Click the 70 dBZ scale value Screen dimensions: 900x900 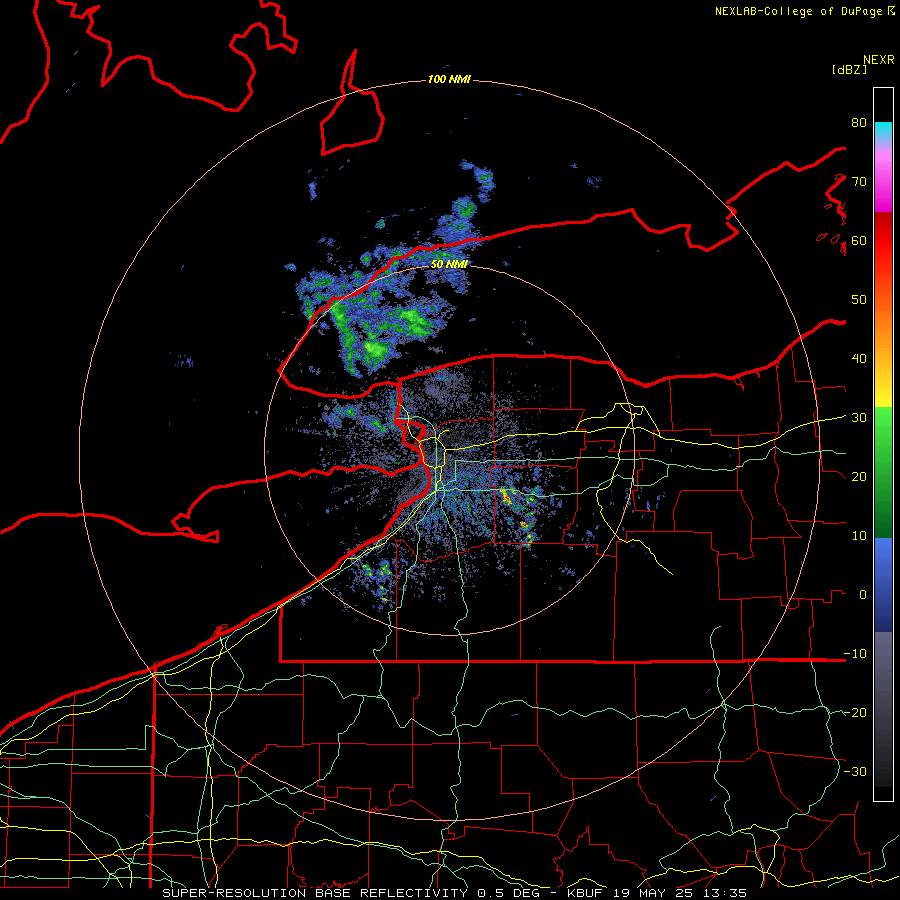pos(859,182)
